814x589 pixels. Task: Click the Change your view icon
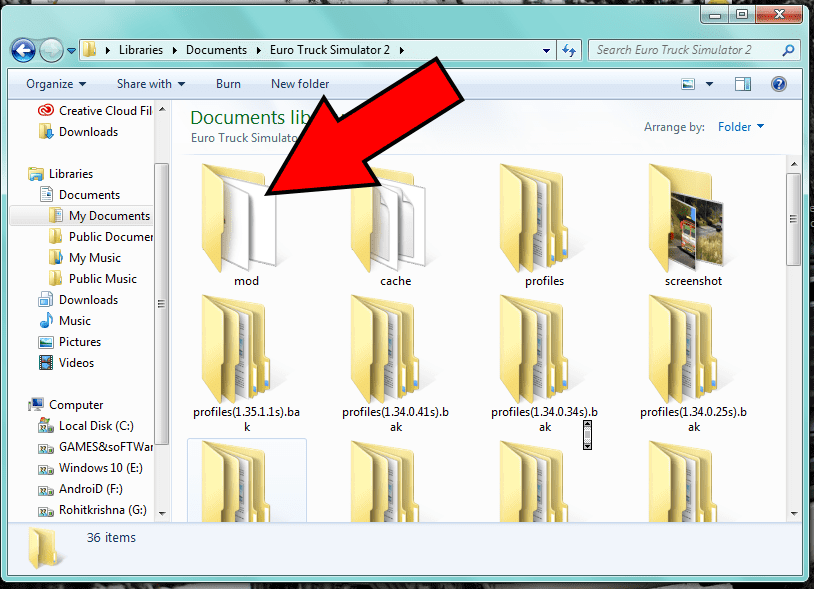point(688,84)
